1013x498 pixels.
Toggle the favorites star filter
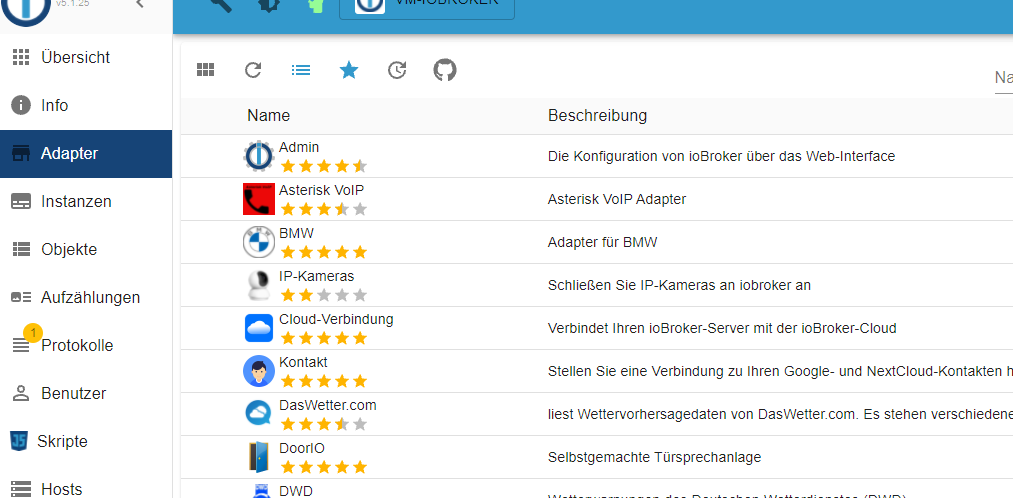point(349,70)
